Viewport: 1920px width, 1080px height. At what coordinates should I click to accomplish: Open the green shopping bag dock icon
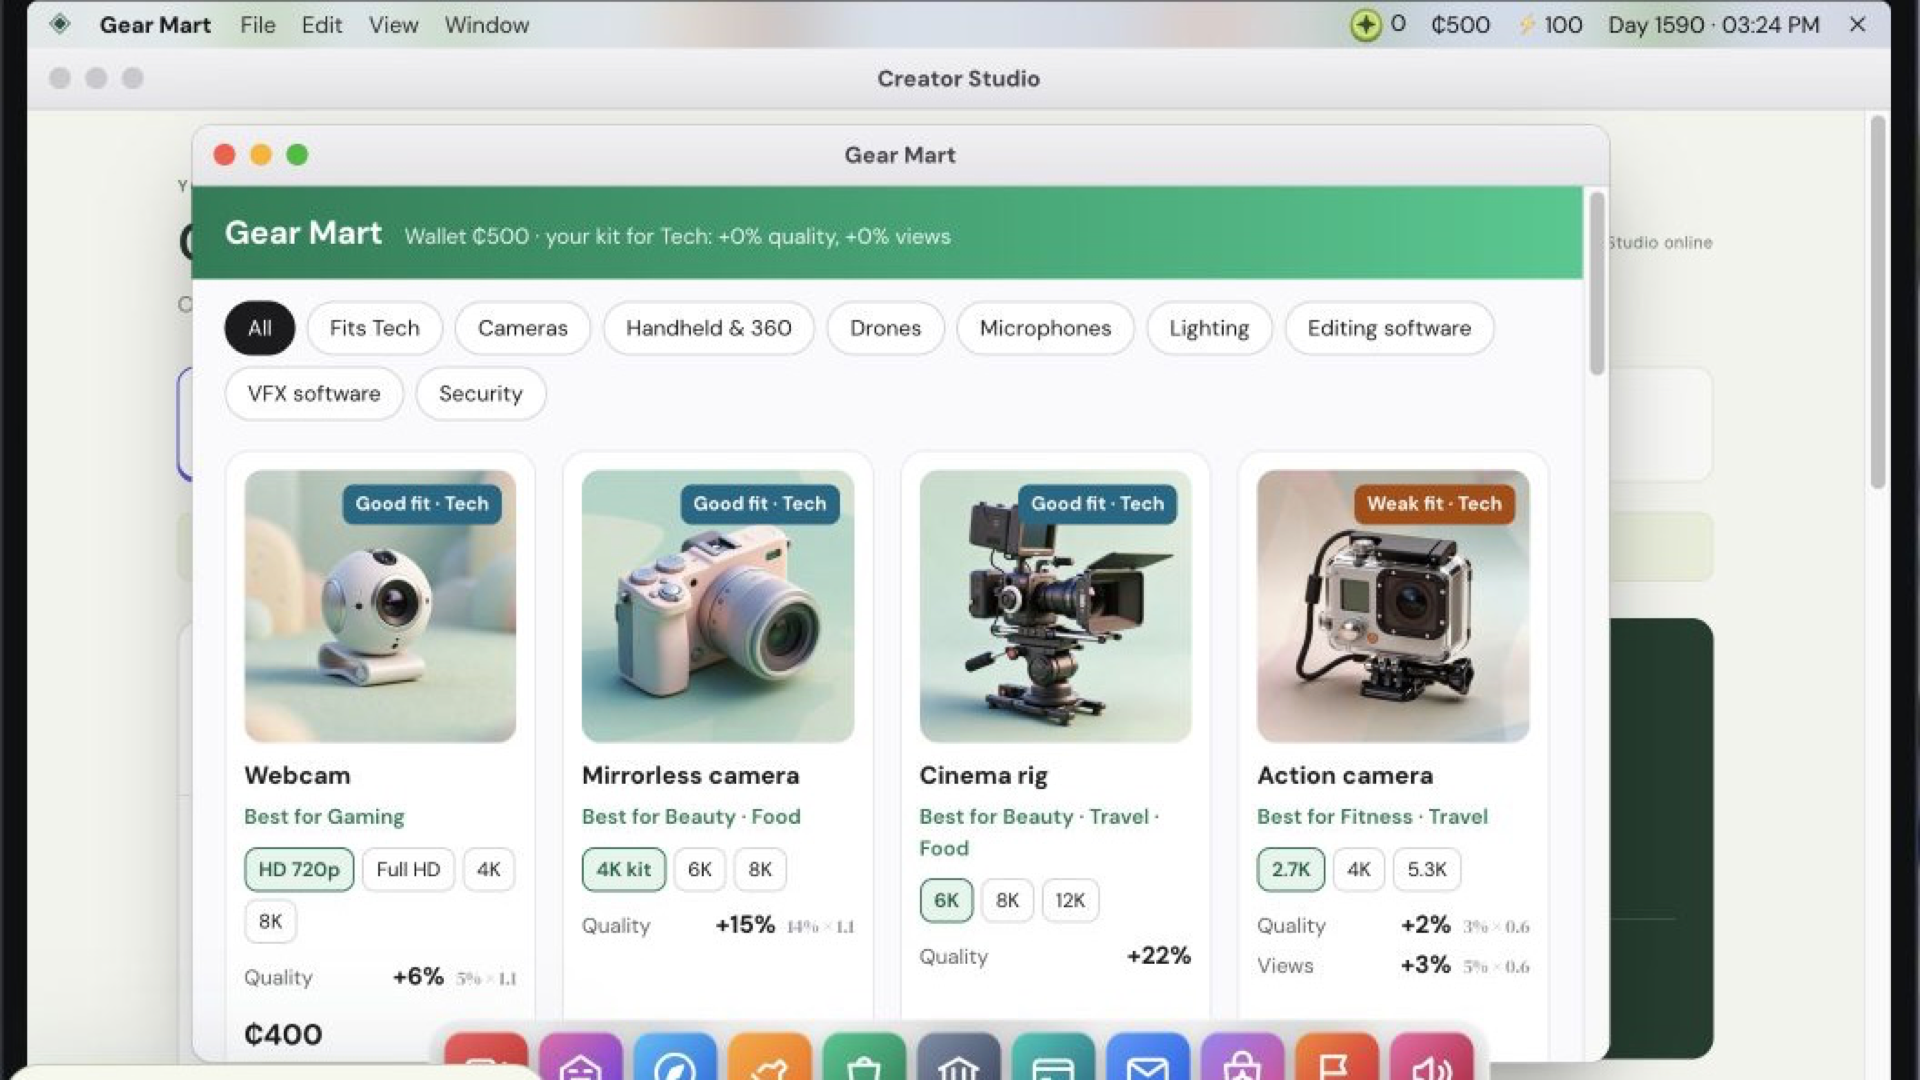pos(864,1058)
